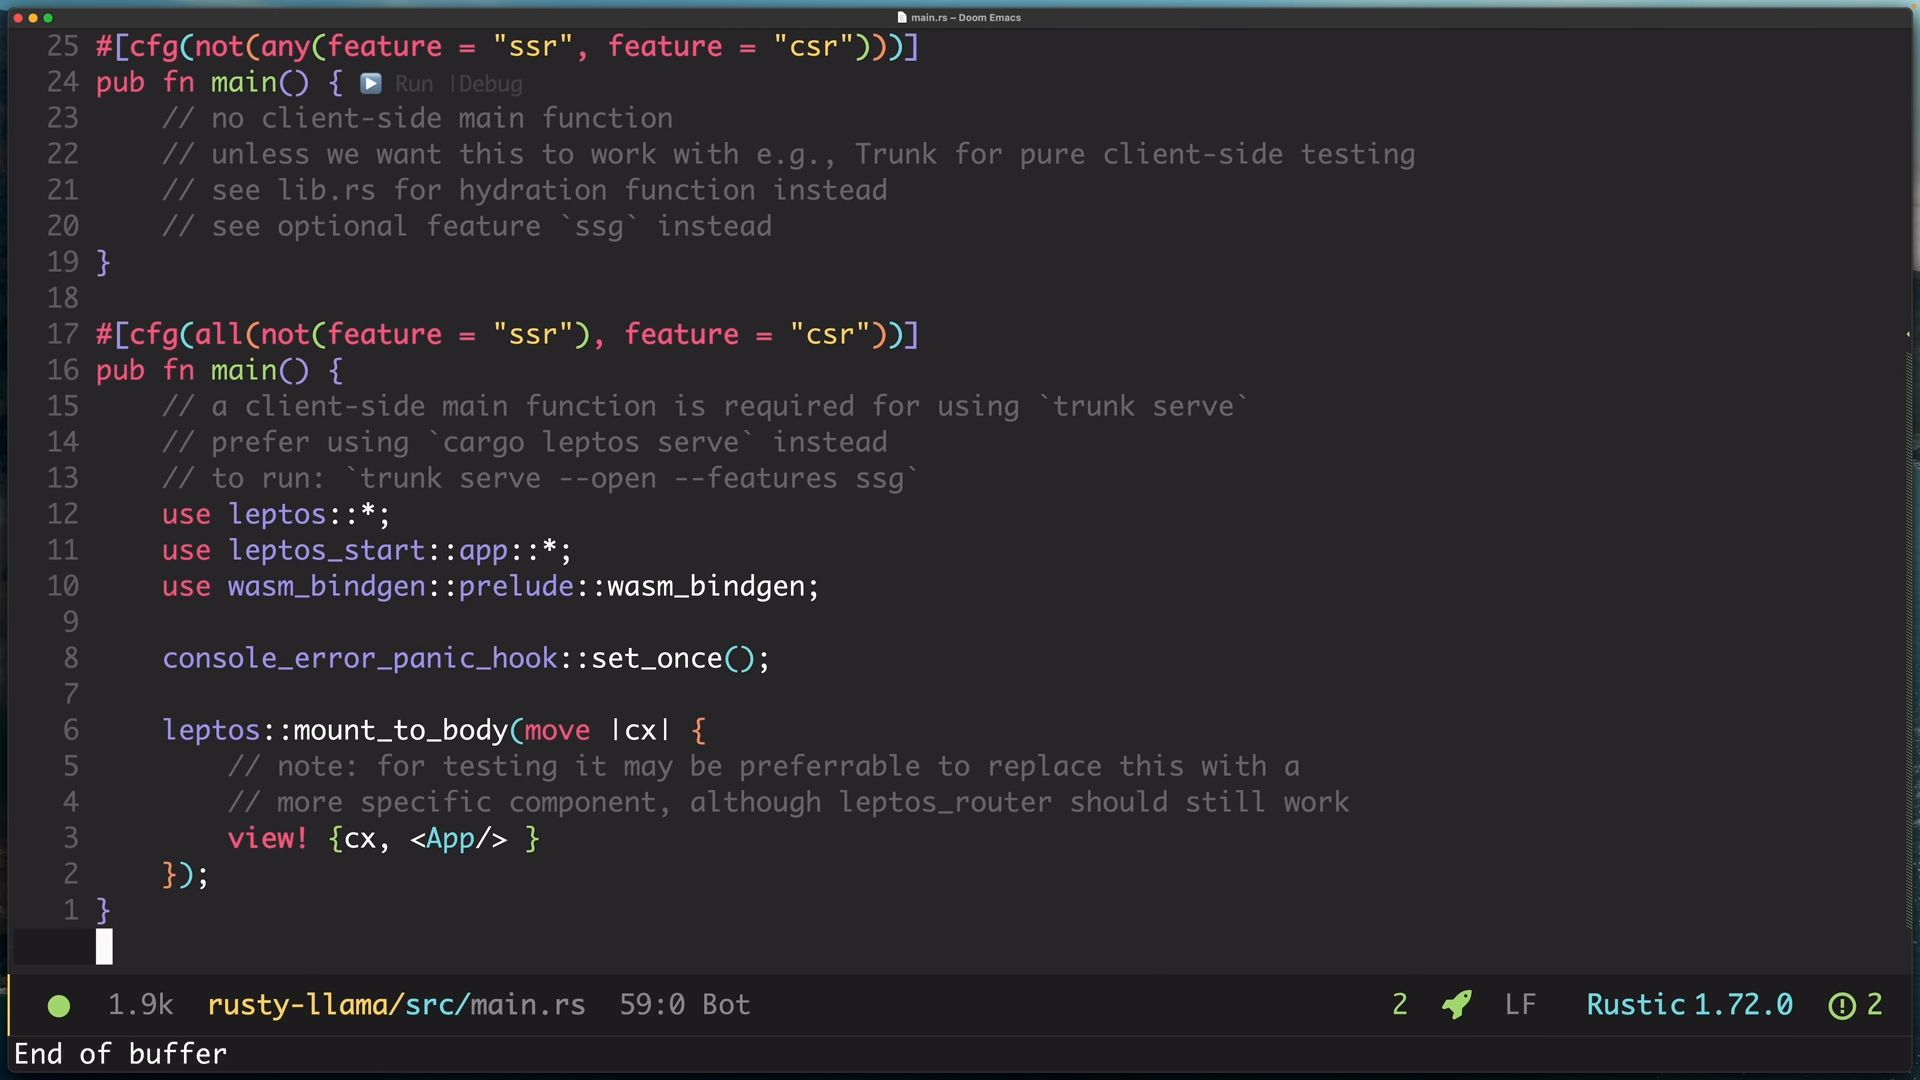Click the LF line-ending indicator
Viewport: 1920px width, 1080px height.
(1520, 1005)
